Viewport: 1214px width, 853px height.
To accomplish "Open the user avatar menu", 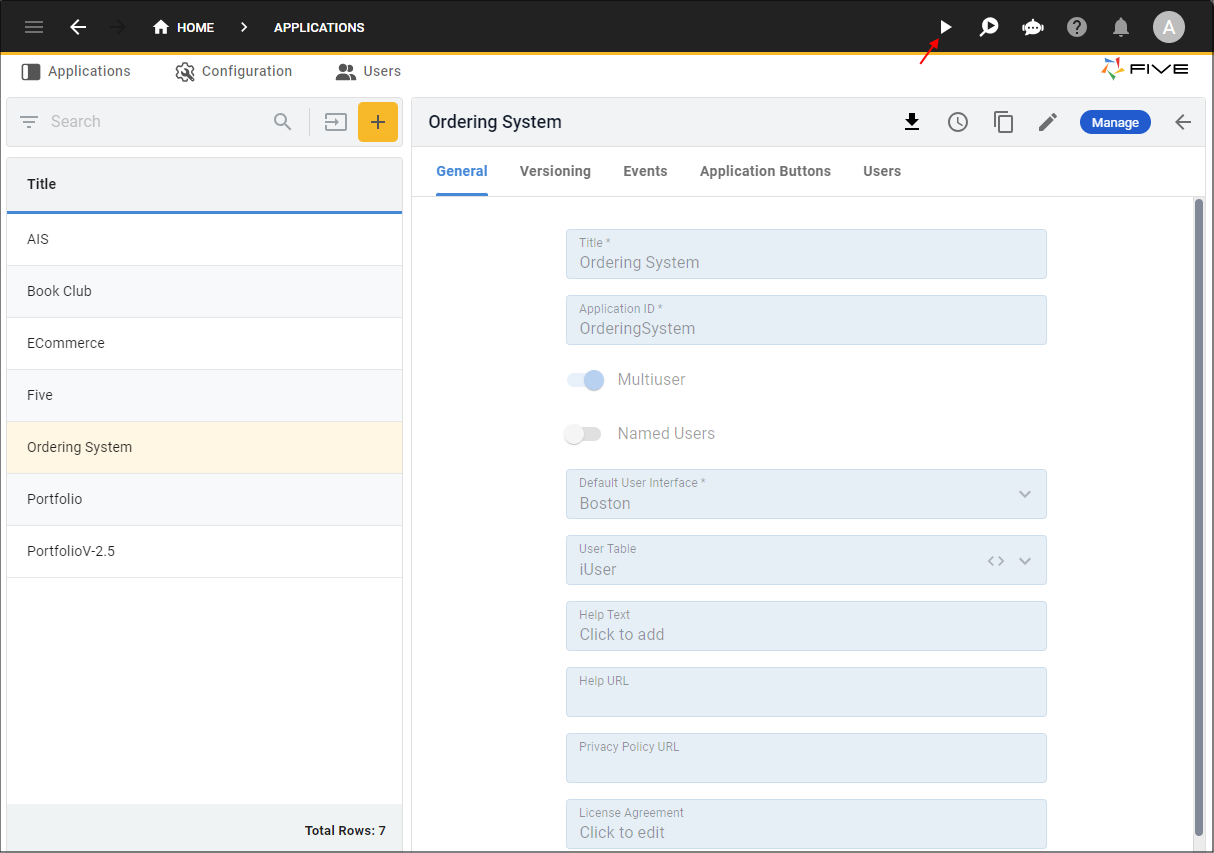I will 1169,27.
